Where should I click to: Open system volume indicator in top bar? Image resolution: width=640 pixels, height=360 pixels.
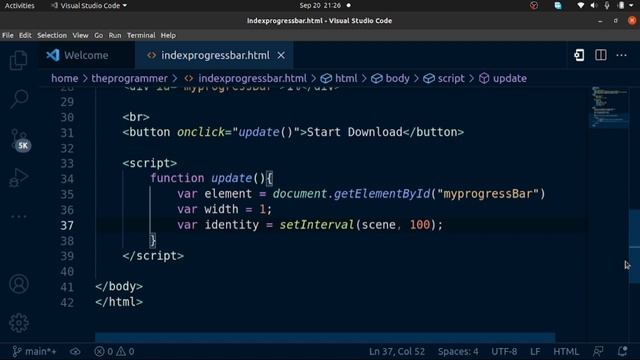pyautogui.click(x=594, y=6)
